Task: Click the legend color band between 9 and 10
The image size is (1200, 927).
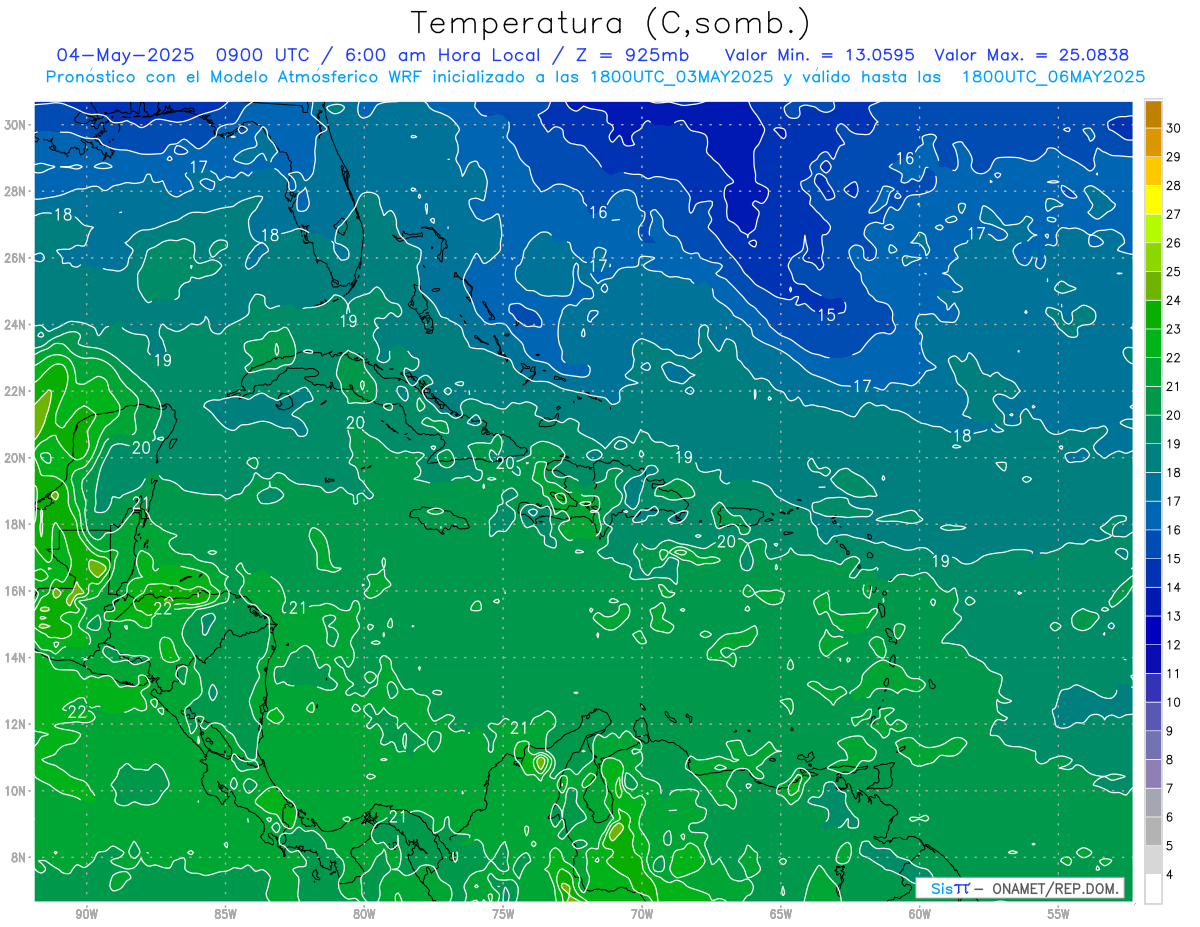Action: coord(1153,717)
